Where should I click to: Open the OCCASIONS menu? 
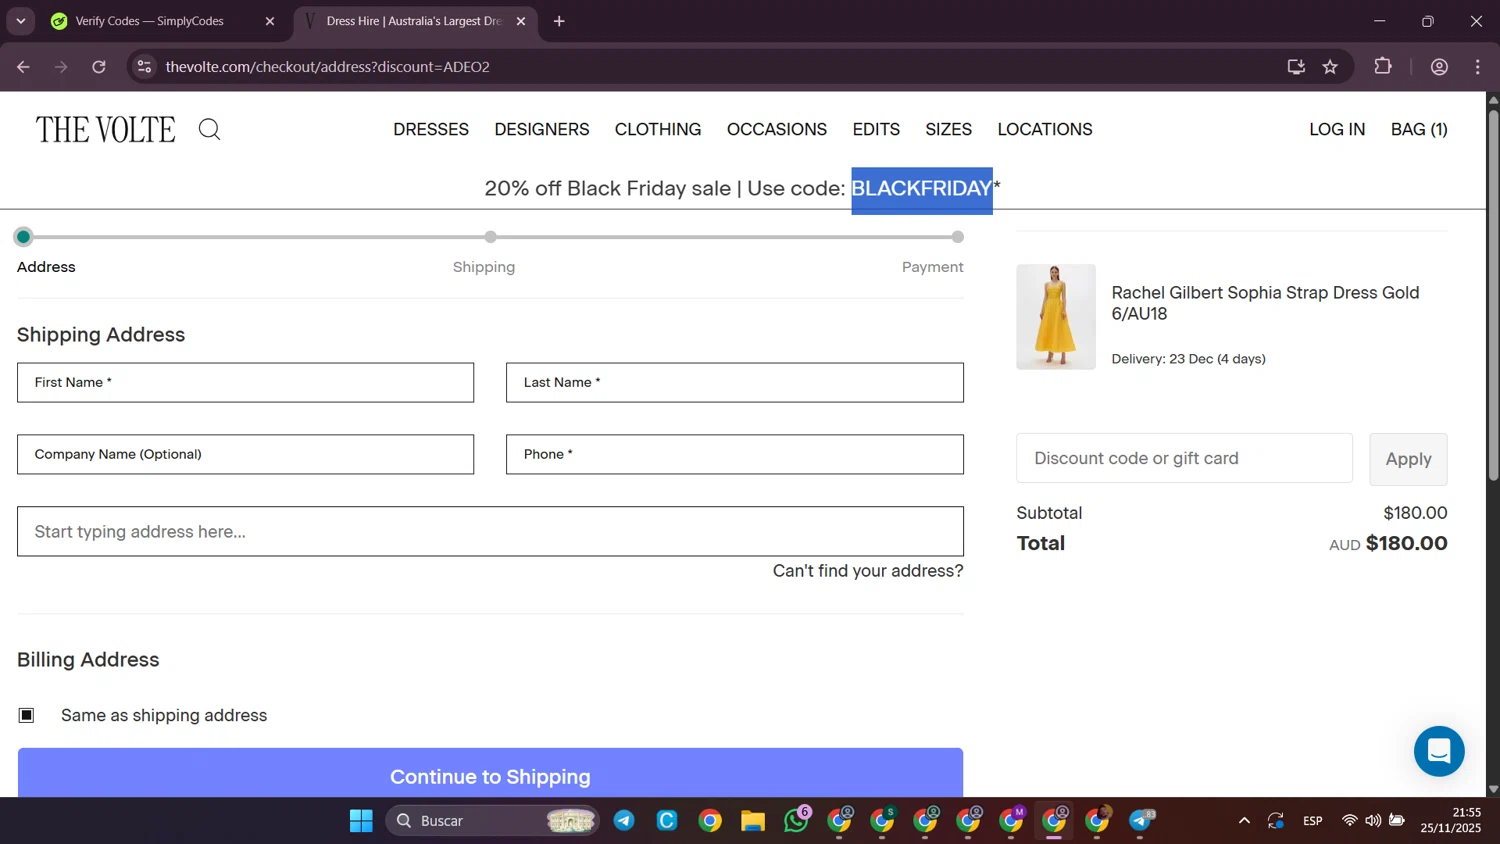pos(777,129)
